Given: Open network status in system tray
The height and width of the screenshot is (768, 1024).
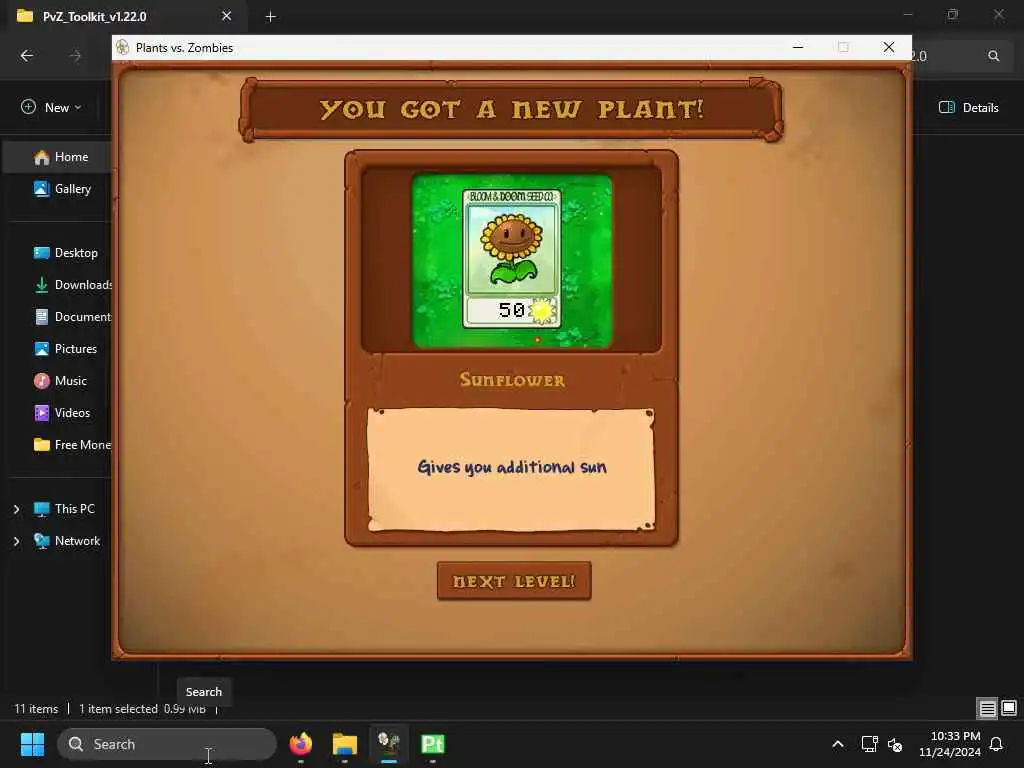Looking at the screenshot, I should (869, 744).
